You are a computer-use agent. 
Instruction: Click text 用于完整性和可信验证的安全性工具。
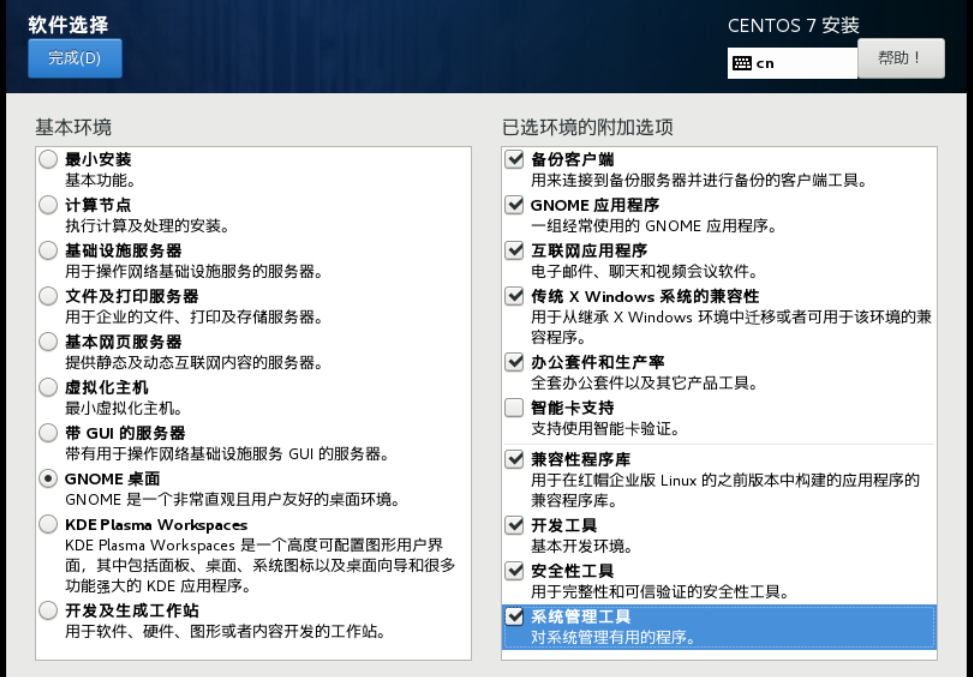pos(660,592)
